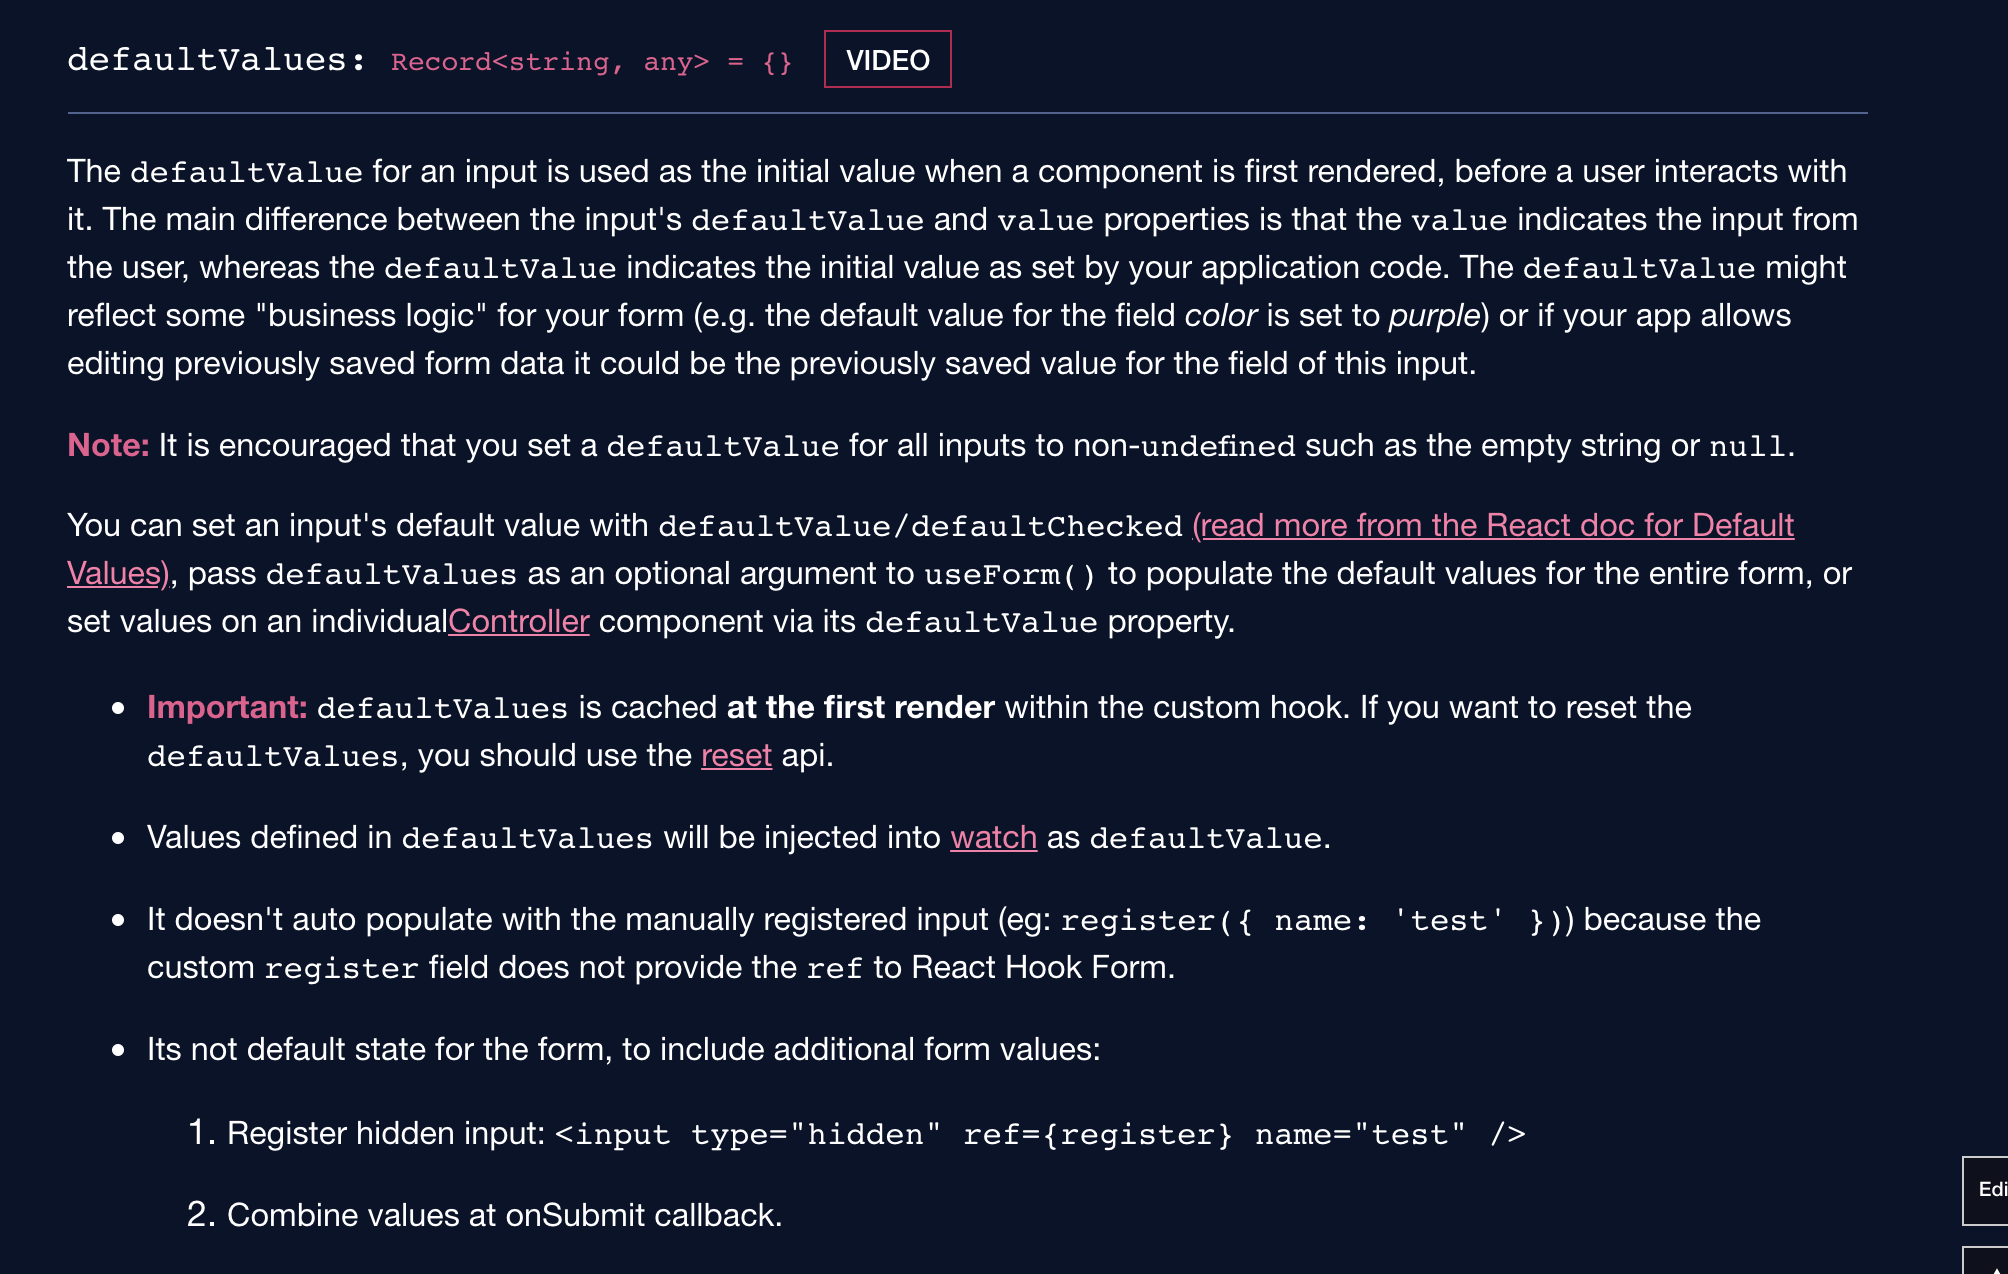Play the VIDEO for defaultValues
Image resolution: width=2008 pixels, height=1274 pixels.
[887, 59]
